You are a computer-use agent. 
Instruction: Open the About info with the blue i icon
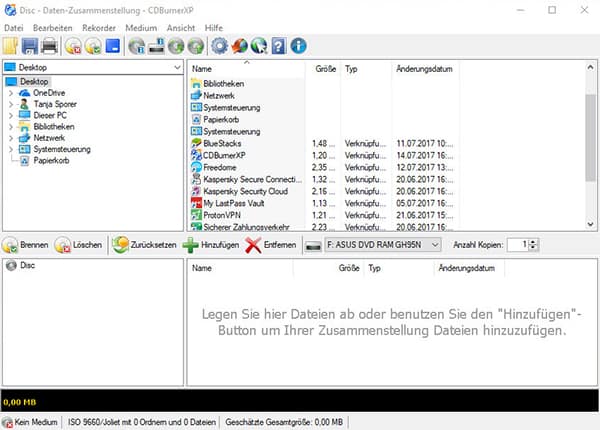(x=298, y=46)
